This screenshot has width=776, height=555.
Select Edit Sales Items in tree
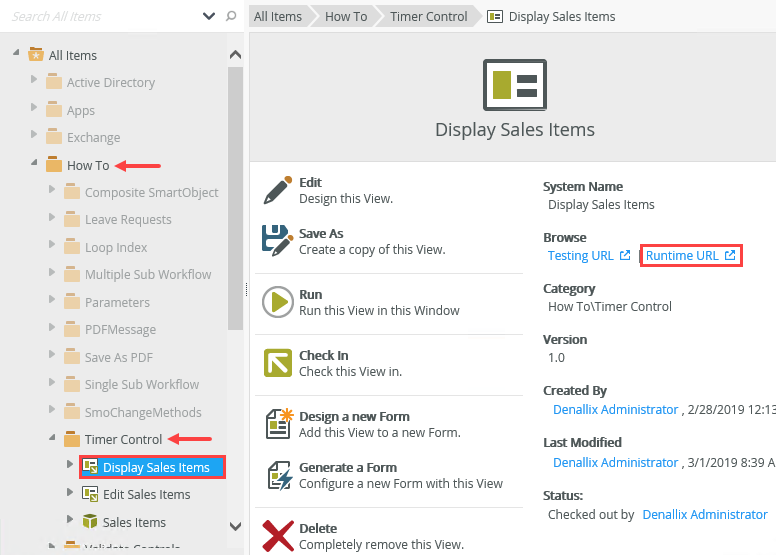coord(146,494)
